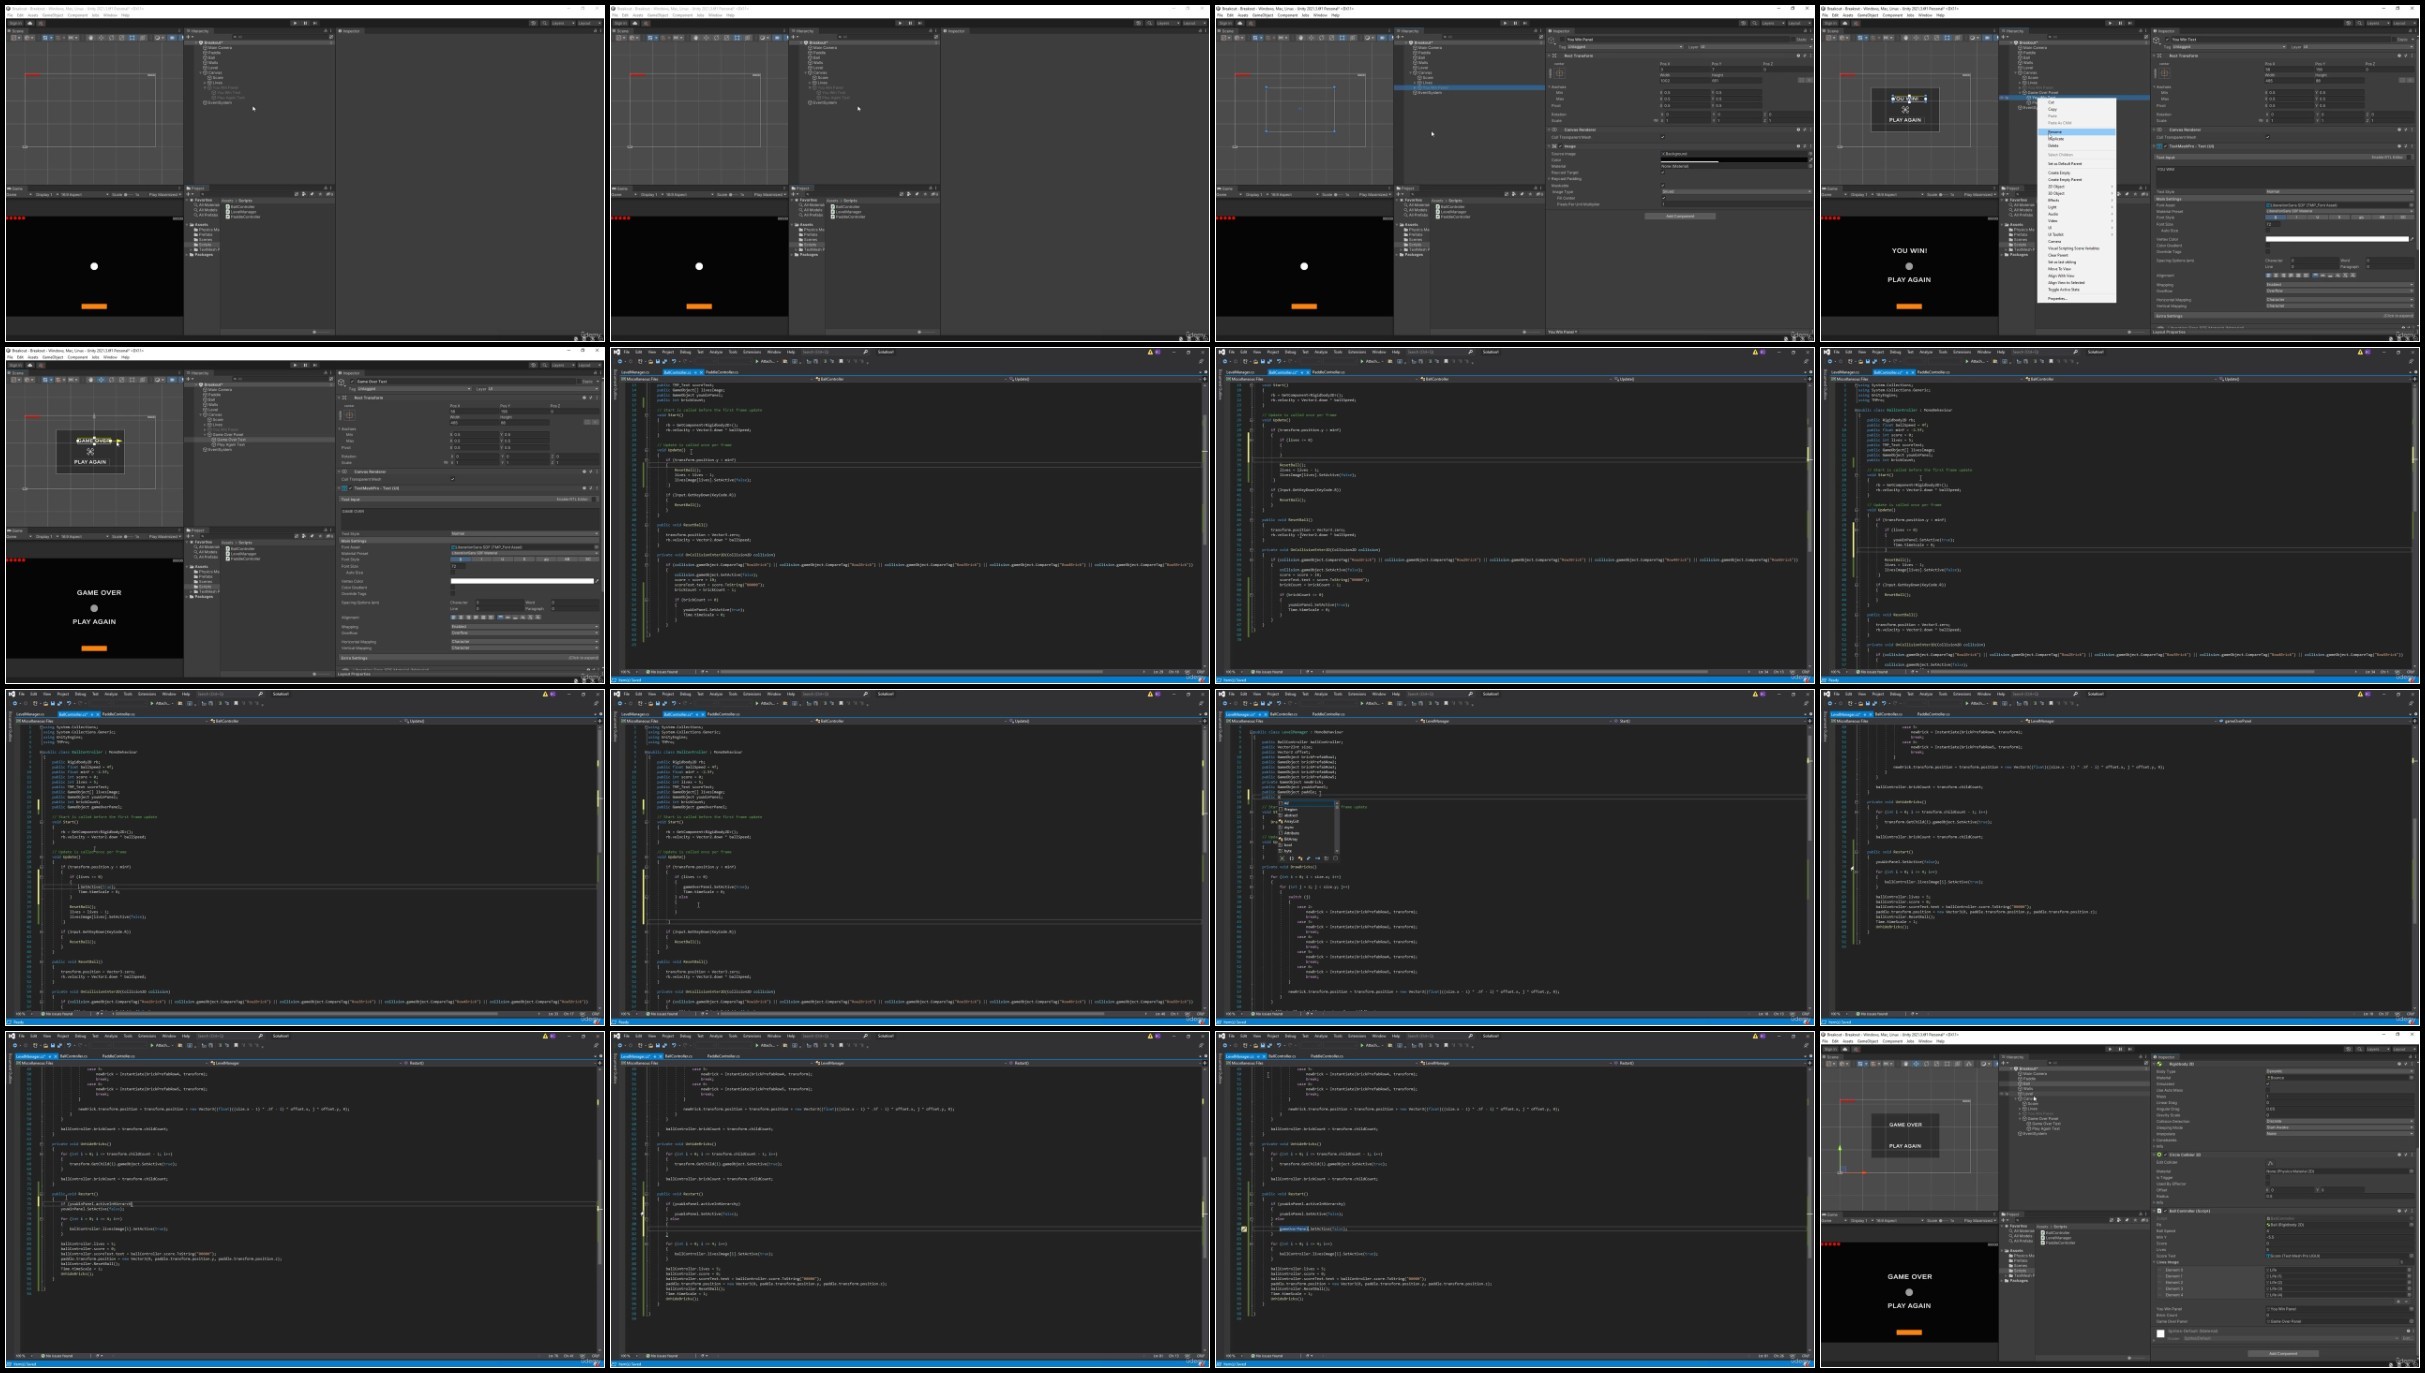Toggle Auto Size in the Game Over Text inspector
Image resolution: width=2425 pixels, height=1373 pixels.
pyautogui.click(x=452, y=572)
